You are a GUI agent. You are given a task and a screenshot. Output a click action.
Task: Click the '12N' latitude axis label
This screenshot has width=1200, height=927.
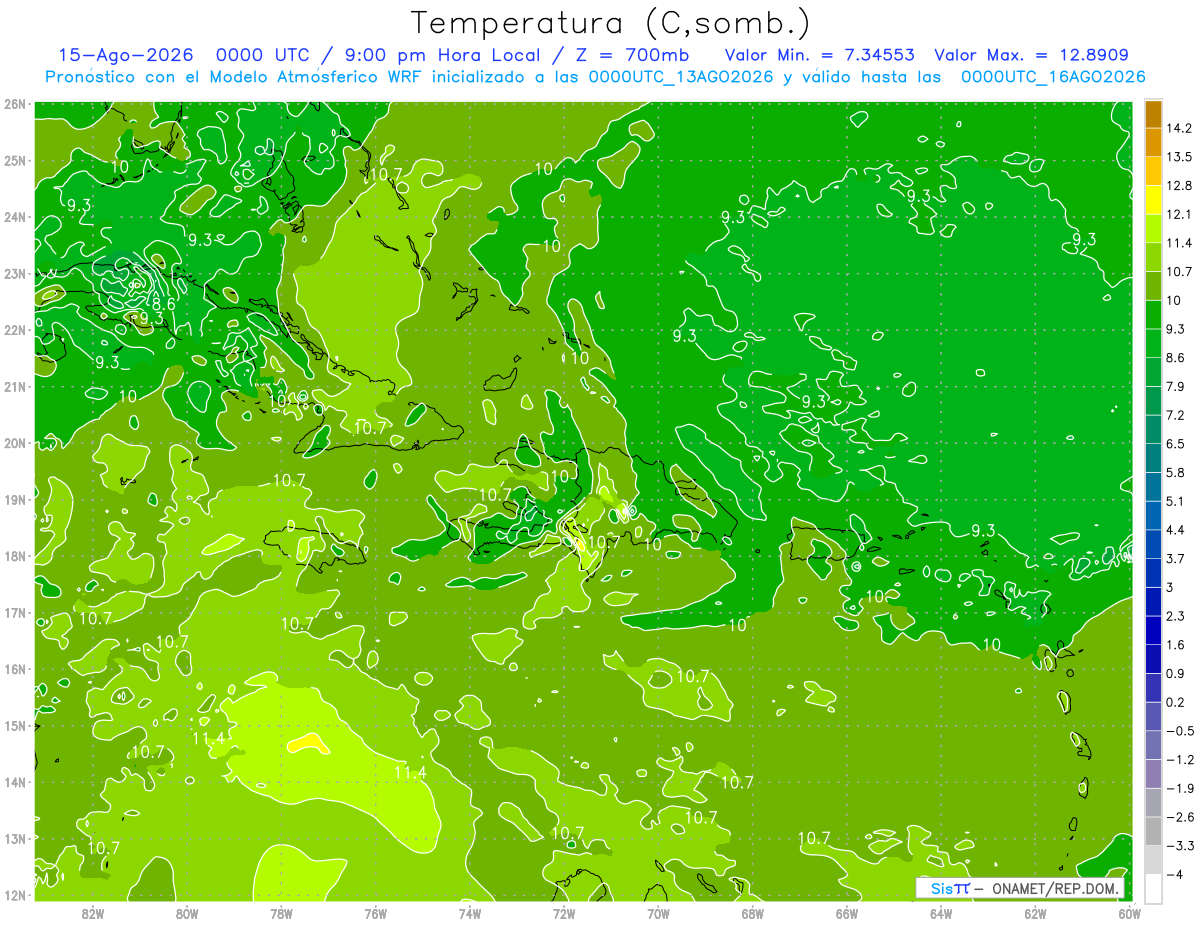click(x=15, y=895)
